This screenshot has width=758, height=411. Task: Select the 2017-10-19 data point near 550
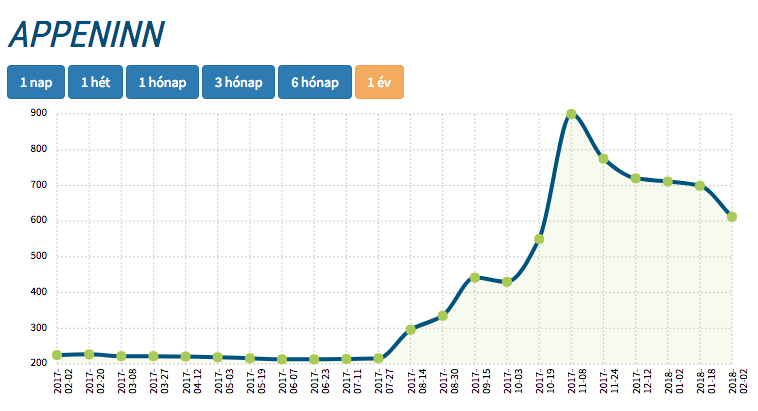point(539,239)
